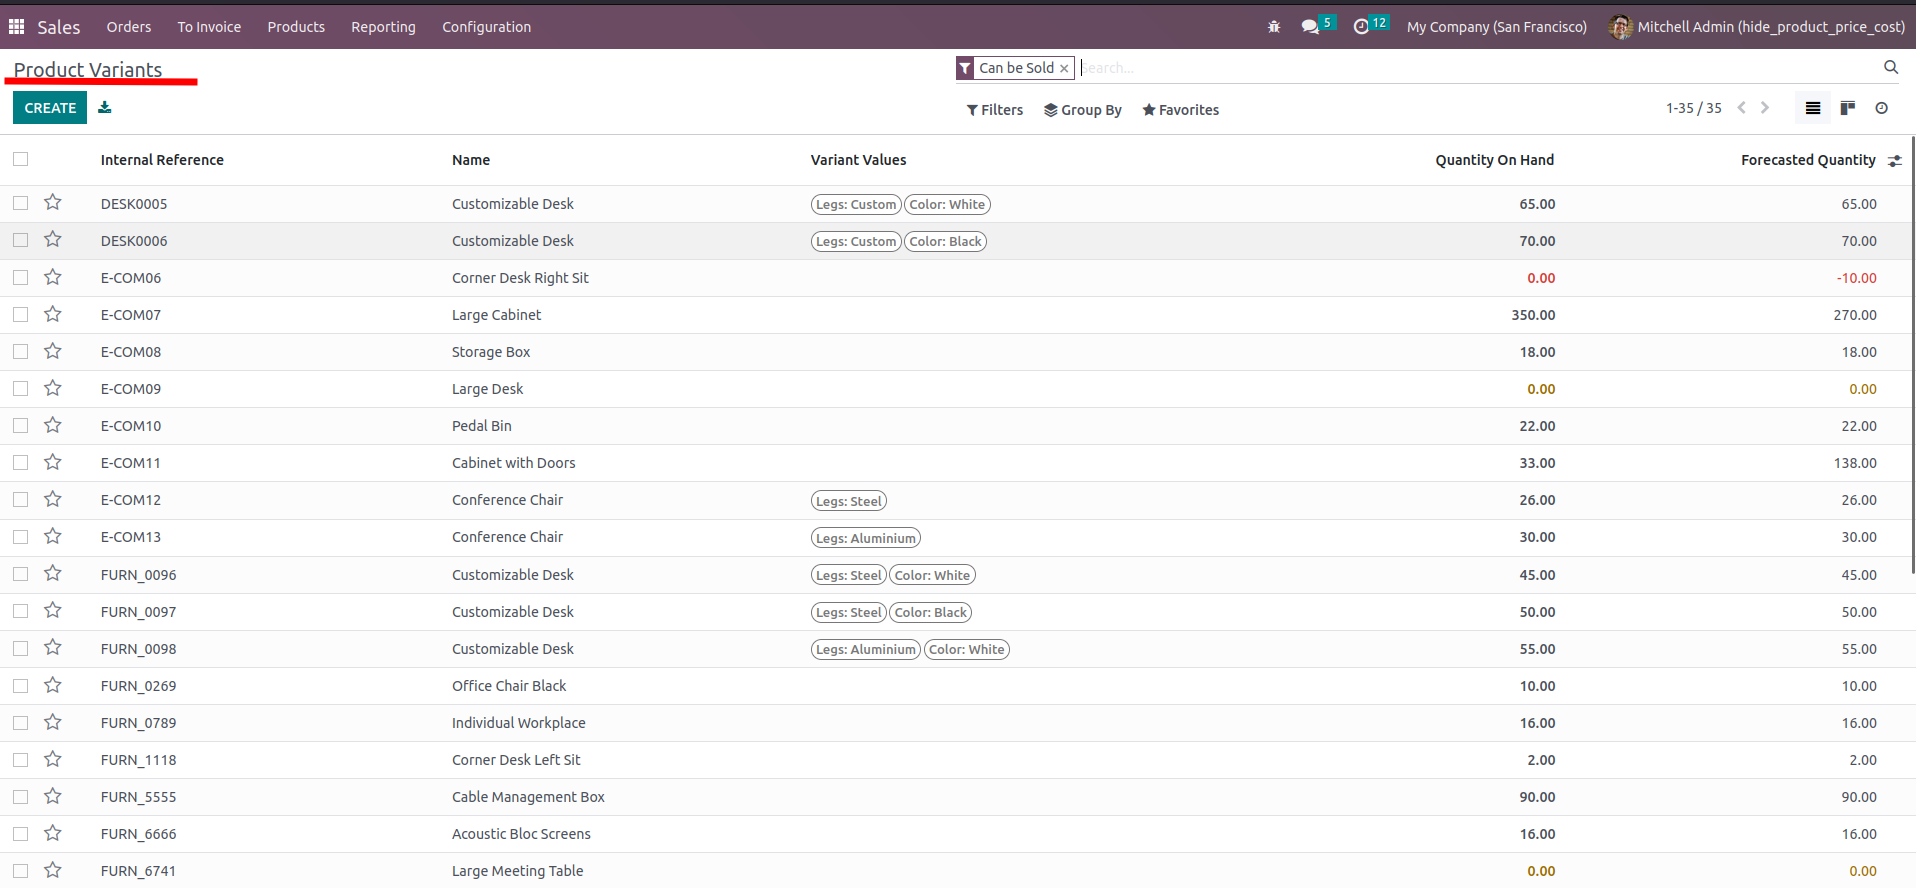The height and width of the screenshot is (888, 1916).
Task: Click the 1-35 / 35 pager counter
Action: (1693, 108)
